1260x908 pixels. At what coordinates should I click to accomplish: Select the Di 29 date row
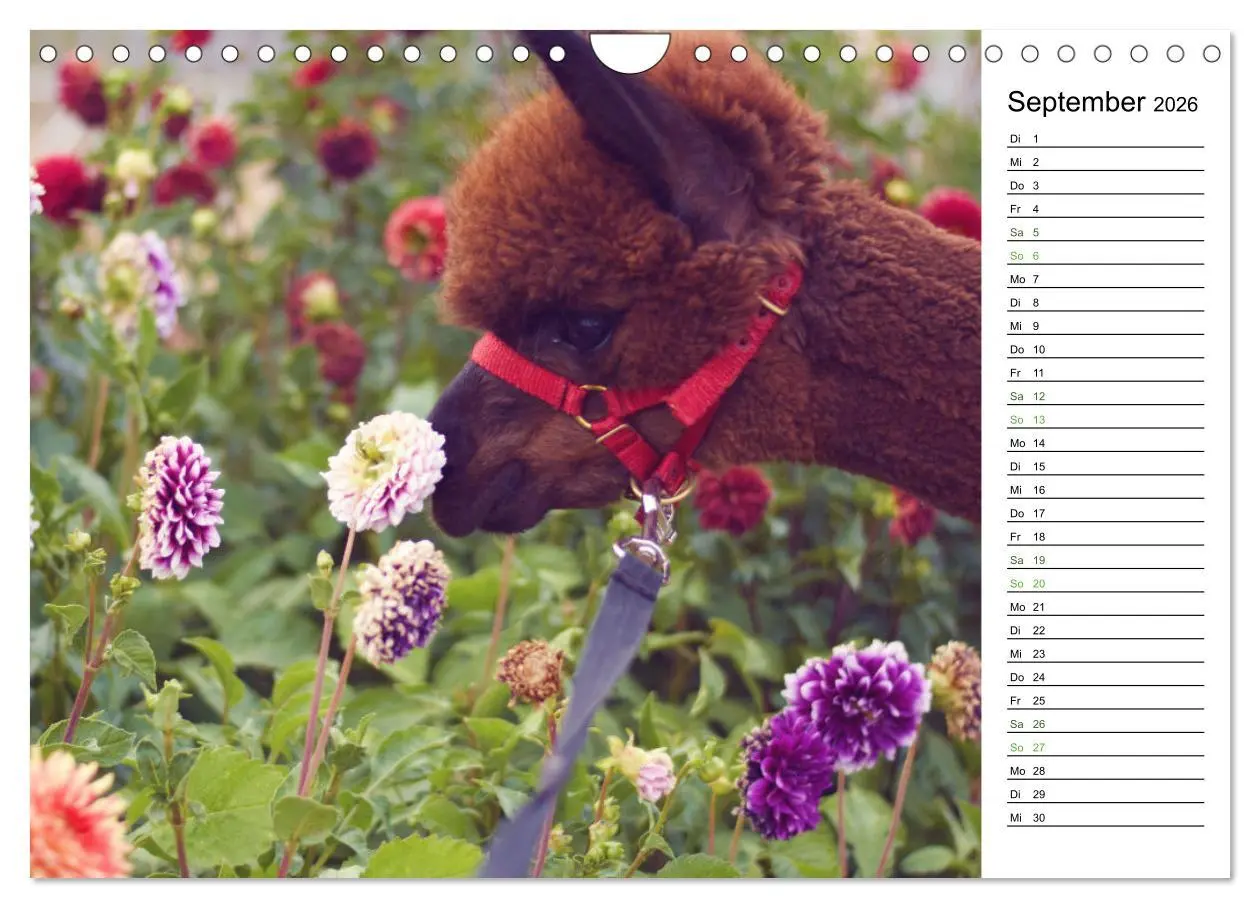[x=1105, y=792]
